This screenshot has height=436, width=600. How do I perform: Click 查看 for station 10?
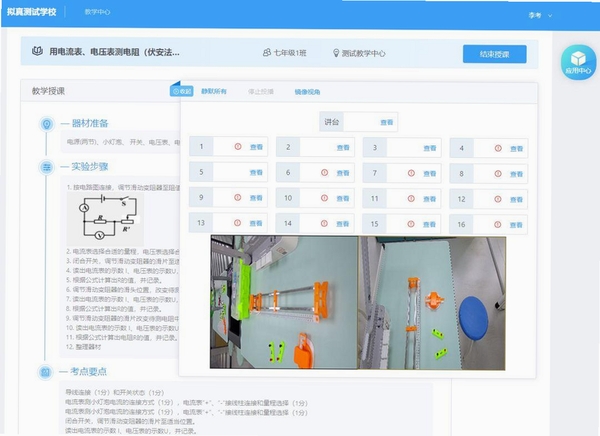[342, 198]
